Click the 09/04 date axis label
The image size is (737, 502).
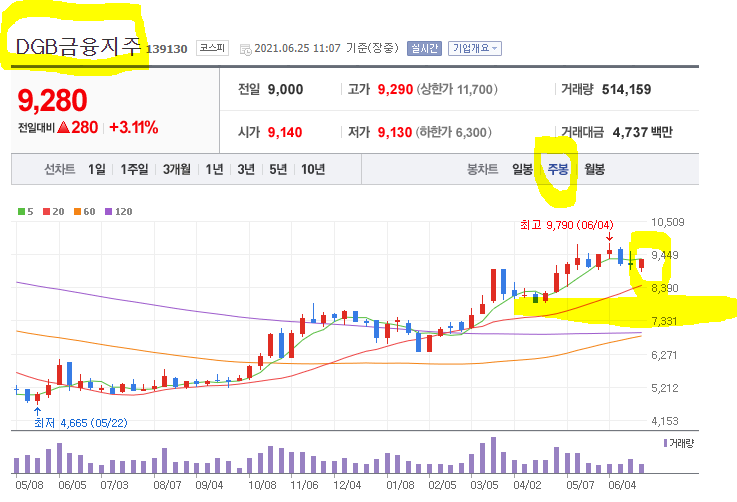click(x=209, y=485)
